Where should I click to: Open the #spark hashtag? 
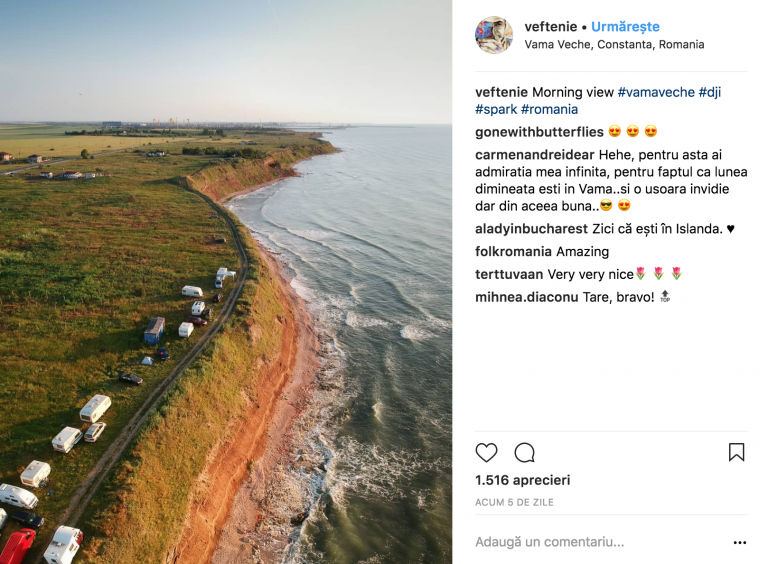click(x=496, y=109)
